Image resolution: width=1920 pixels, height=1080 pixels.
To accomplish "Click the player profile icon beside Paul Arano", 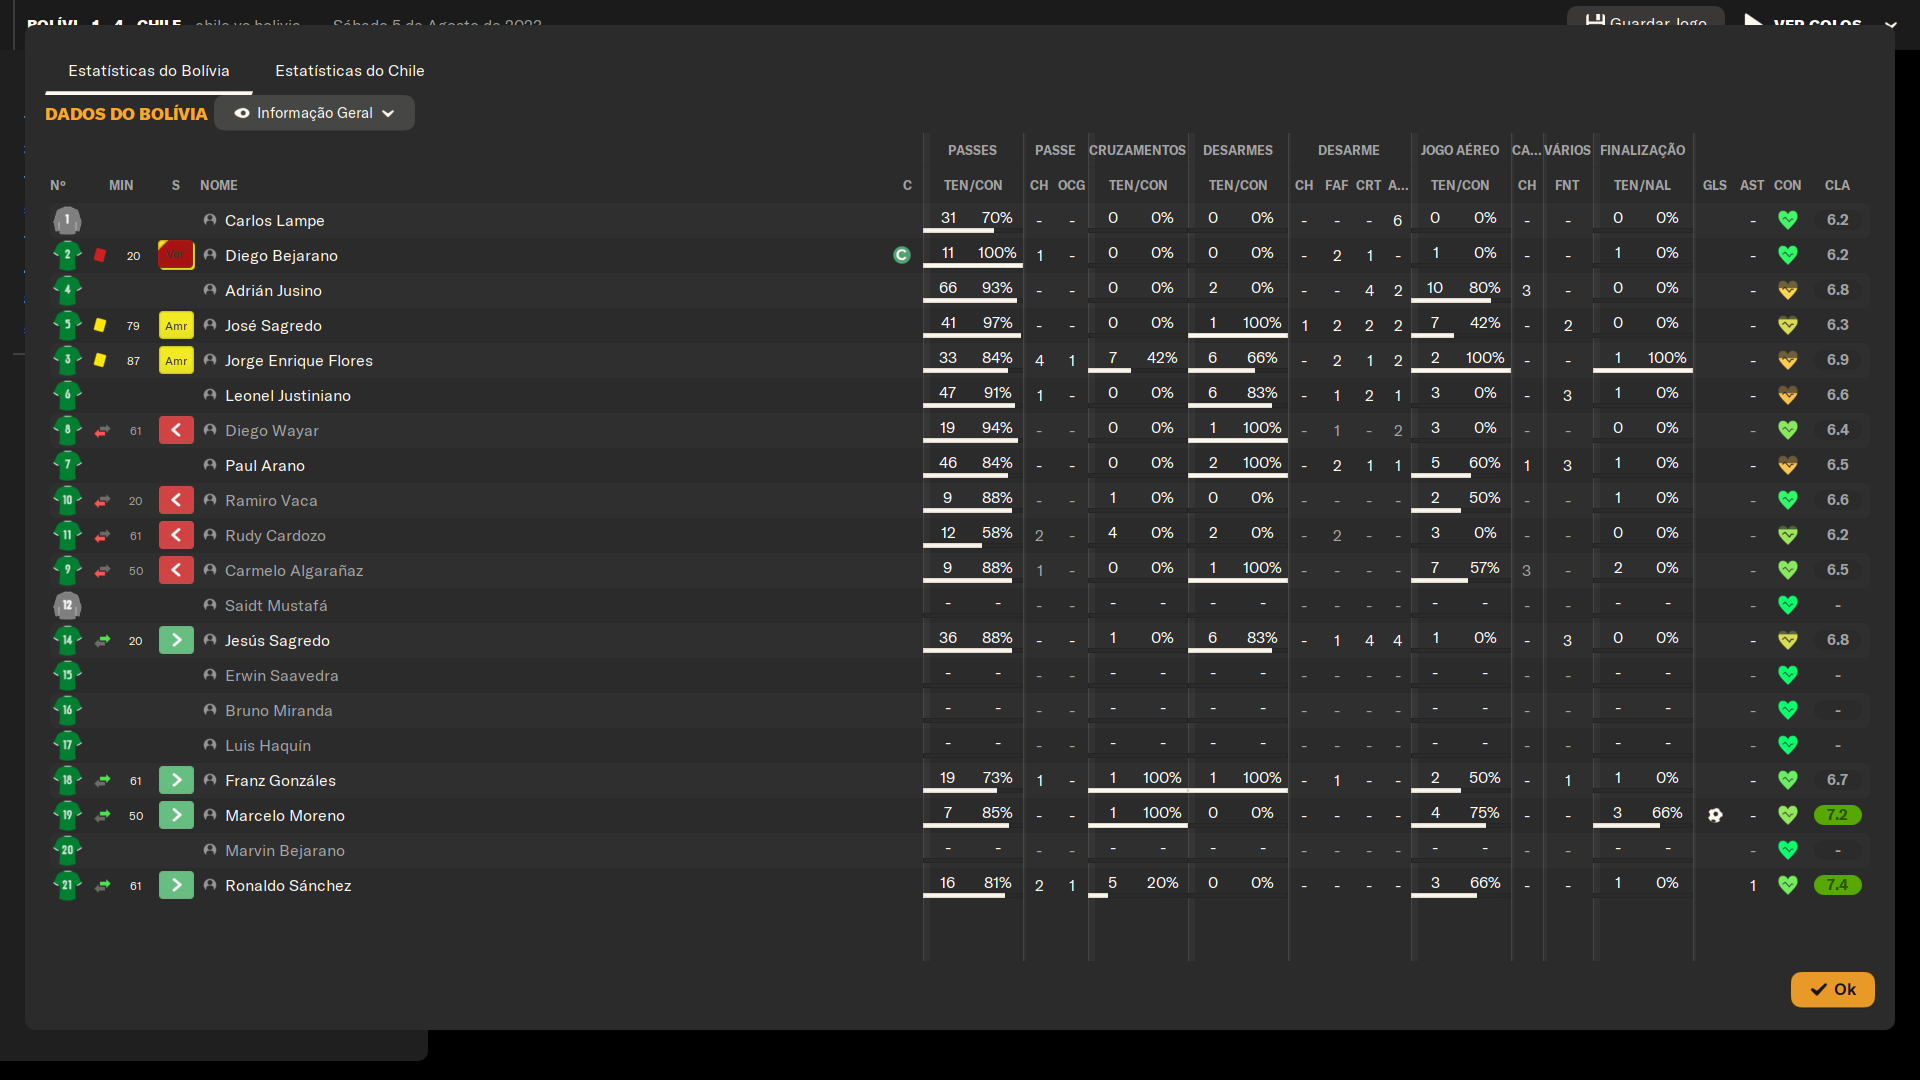I will click(210, 465).
